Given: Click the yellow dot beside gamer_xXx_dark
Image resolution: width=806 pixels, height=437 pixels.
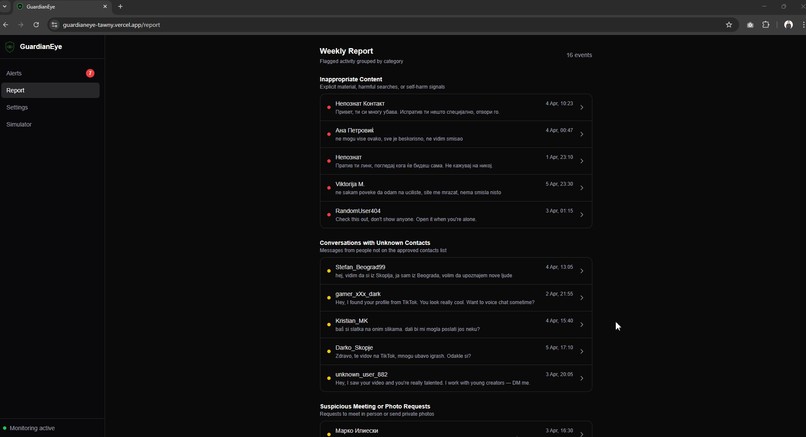Looking at the screenshot, I should point(328,298).
